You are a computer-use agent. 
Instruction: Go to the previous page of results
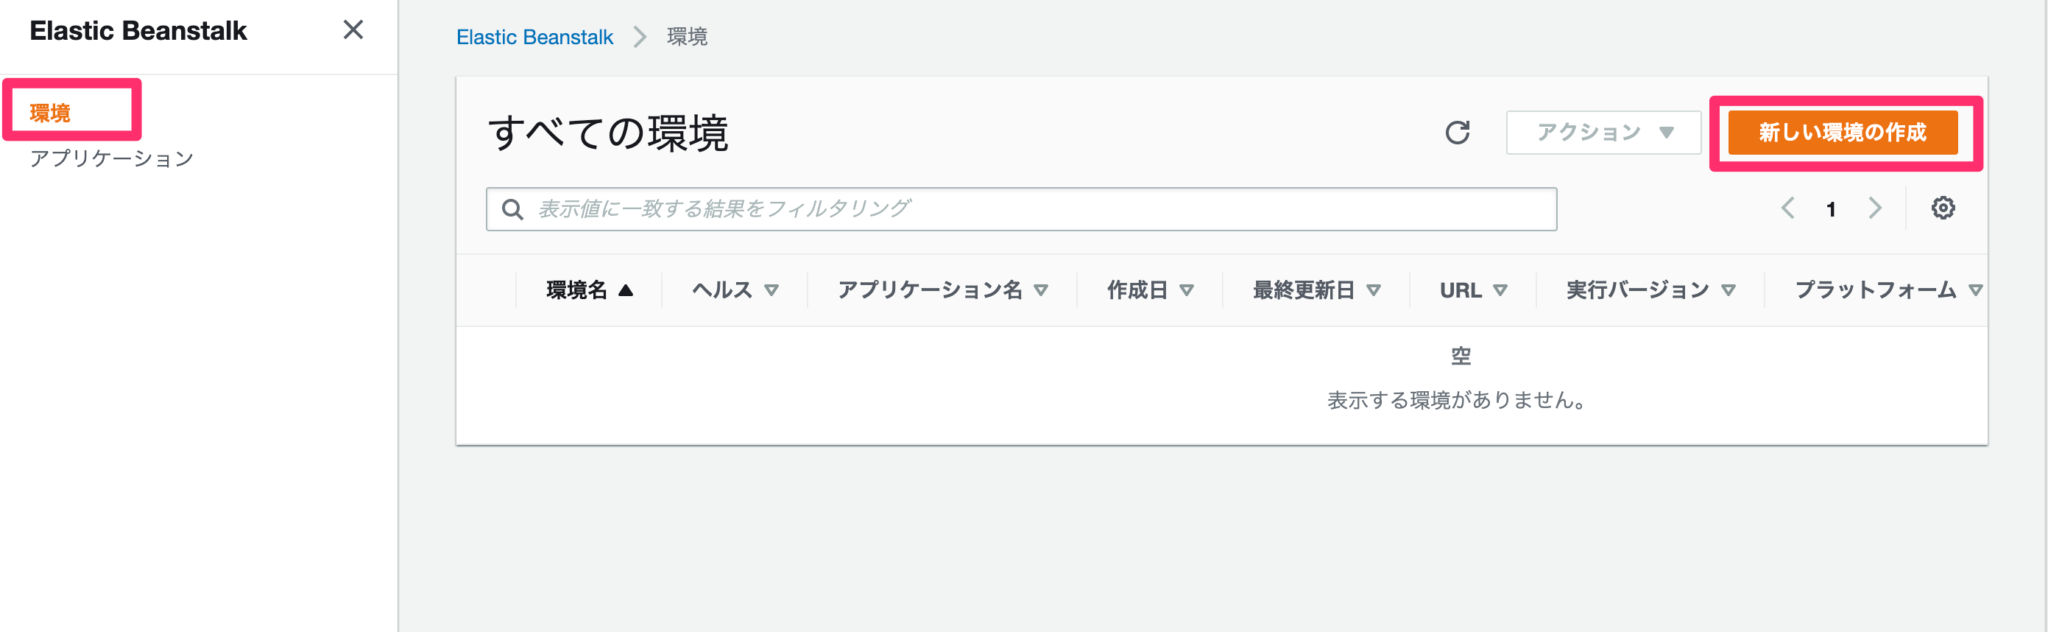click(1787, 207)
